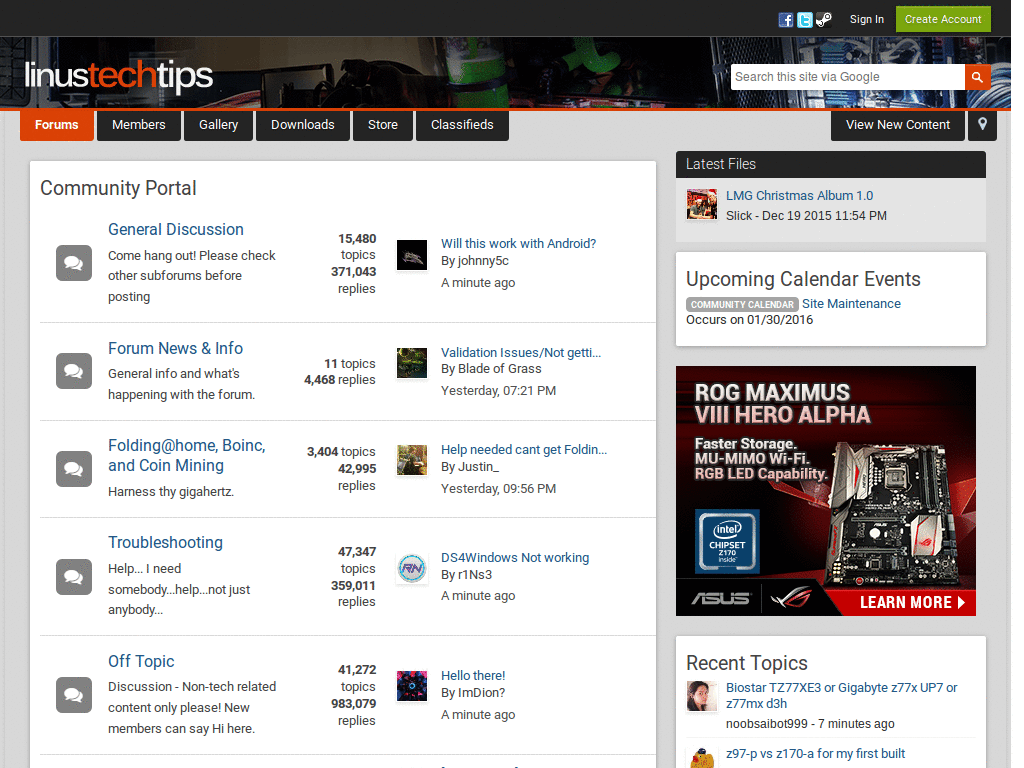Click the location pin icon in navigation
Viewport: 1024px width, 768px height.
(982, 125)
